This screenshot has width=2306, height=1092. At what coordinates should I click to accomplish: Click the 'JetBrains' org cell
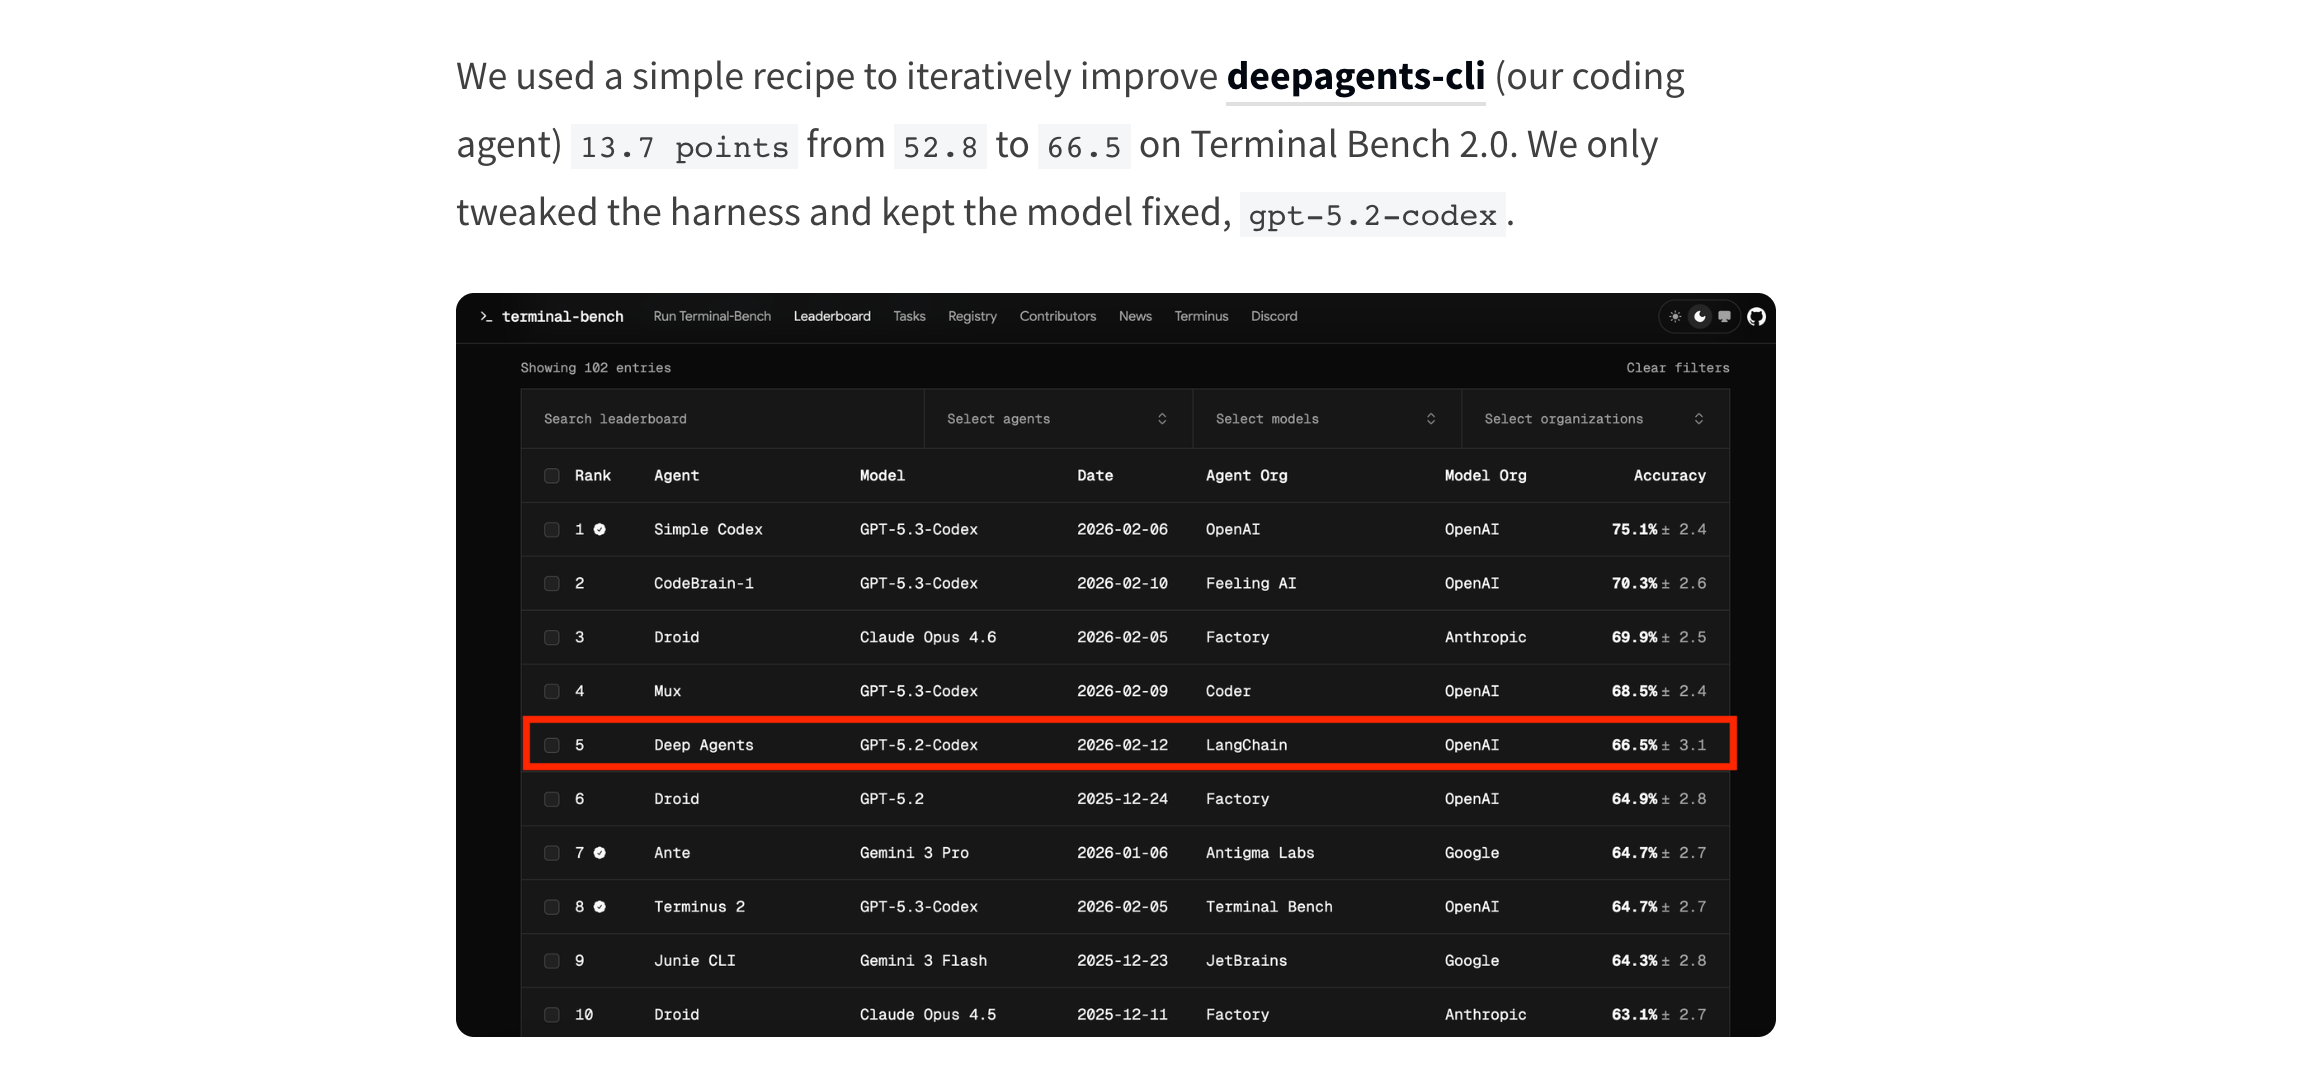coord(1246,961)
